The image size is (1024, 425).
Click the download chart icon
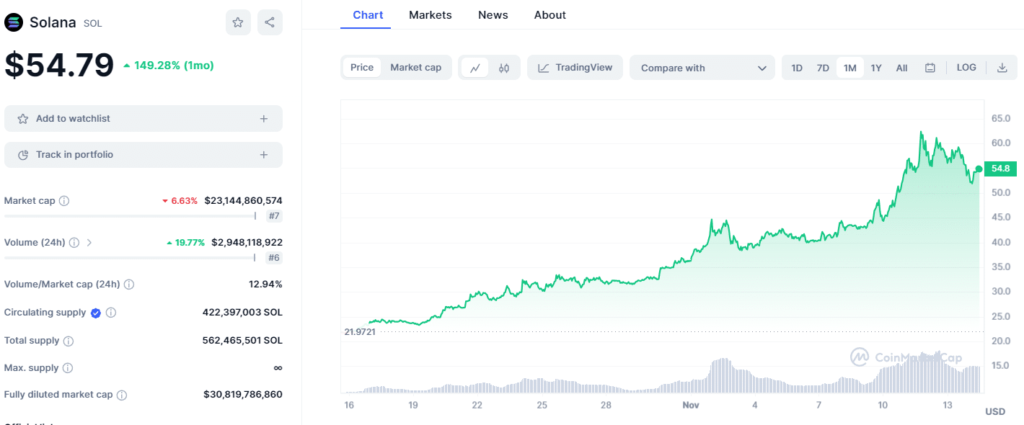[1002, 68]
